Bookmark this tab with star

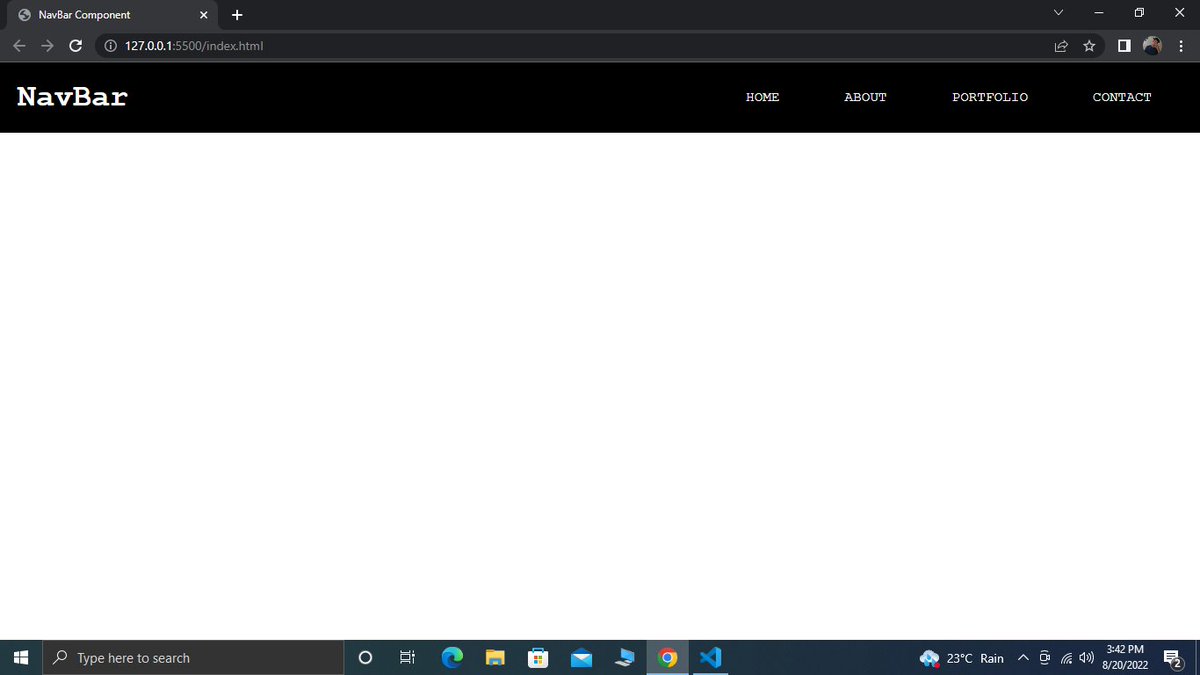[1089, 46]
